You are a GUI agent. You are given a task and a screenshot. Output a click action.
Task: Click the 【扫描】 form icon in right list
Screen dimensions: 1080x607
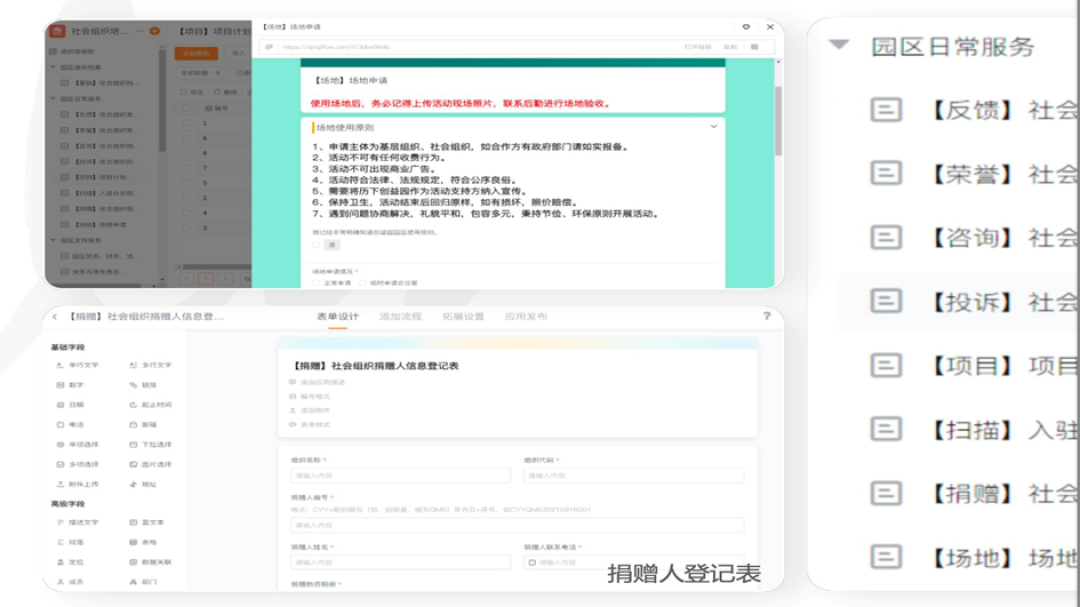[x=886, y=429]
